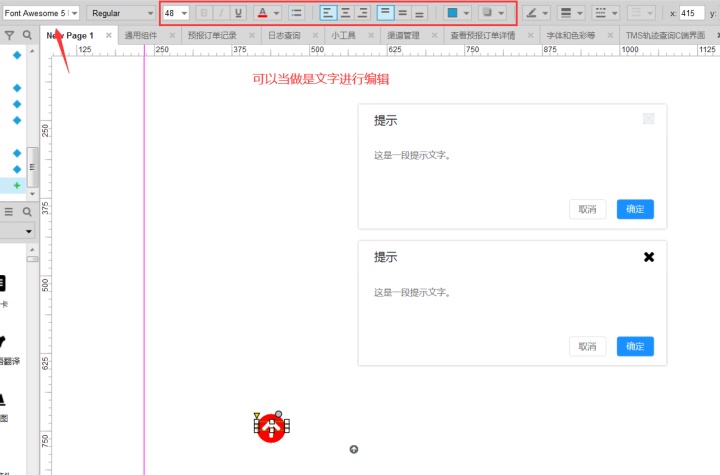
Task: Toggle underline text style
Action: coord(238,13)
